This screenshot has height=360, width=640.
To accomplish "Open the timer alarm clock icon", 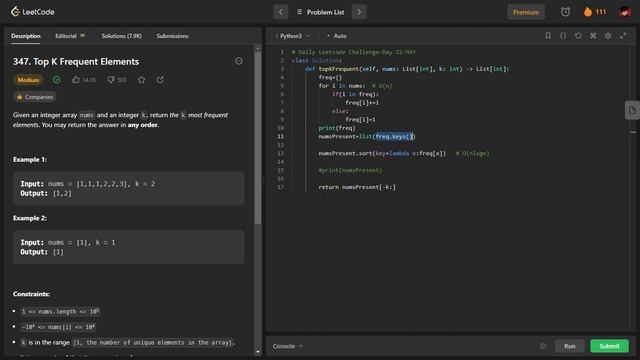I will [x=565, y=12].
